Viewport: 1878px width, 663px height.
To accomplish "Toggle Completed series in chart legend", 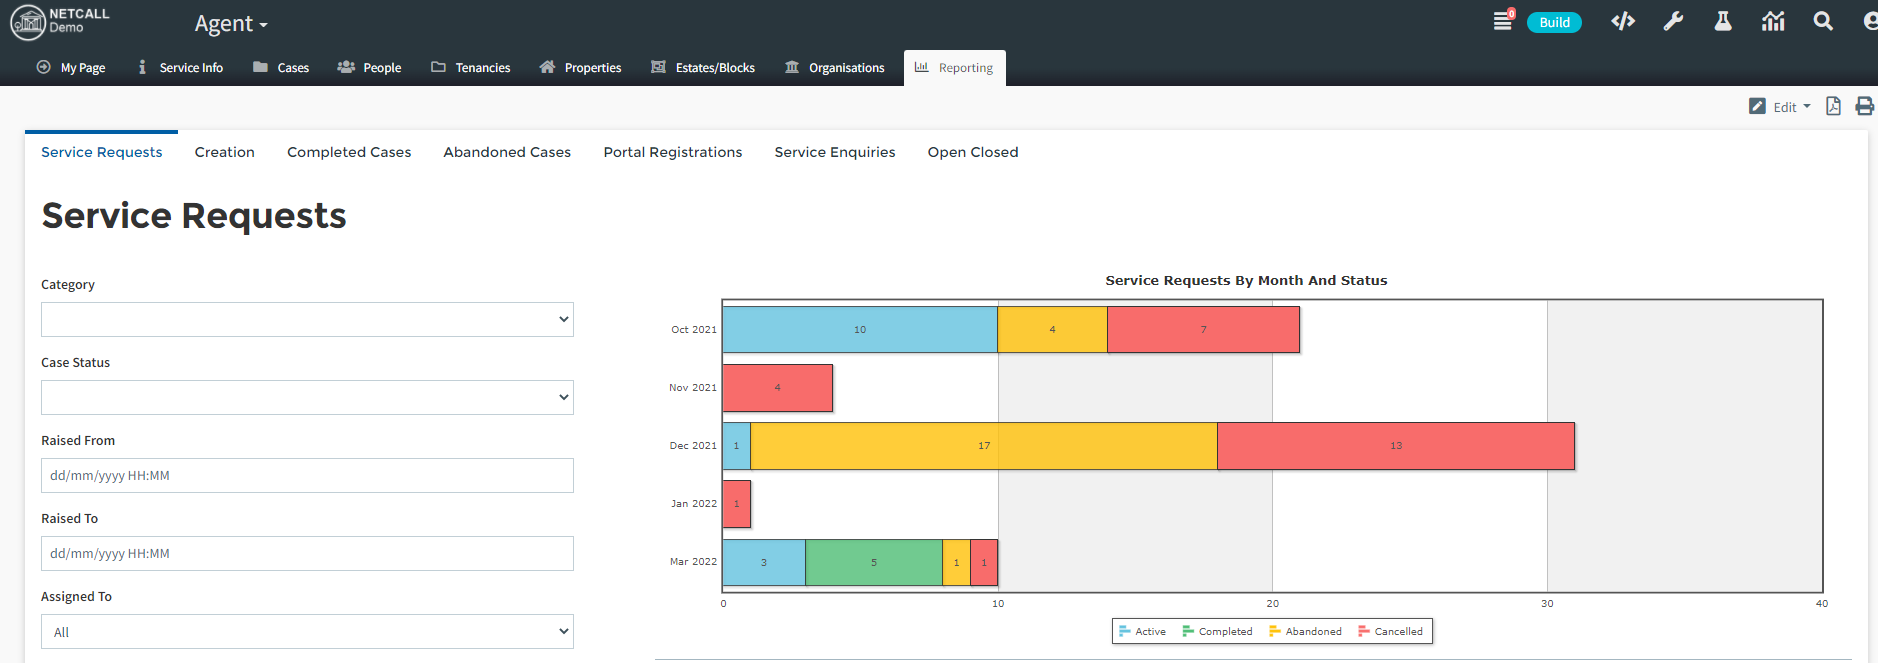I will pos(1217,631).
